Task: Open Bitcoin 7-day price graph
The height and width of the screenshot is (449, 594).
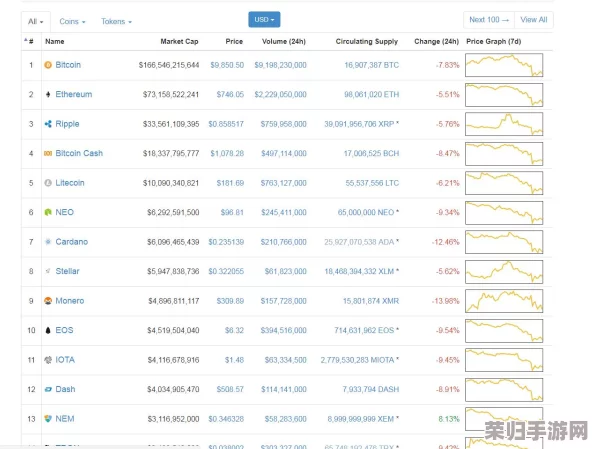Action: (504, 65)
